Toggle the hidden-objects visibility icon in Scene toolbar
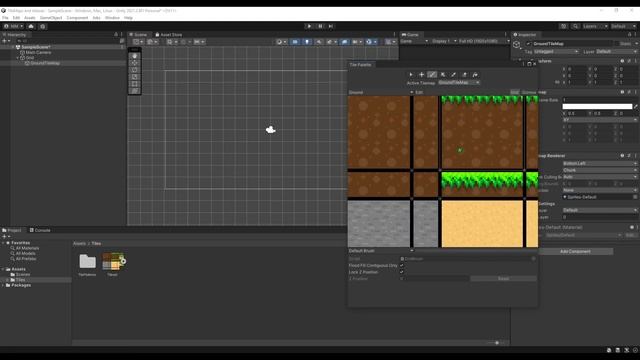640x360 pixels. (344, 42)
